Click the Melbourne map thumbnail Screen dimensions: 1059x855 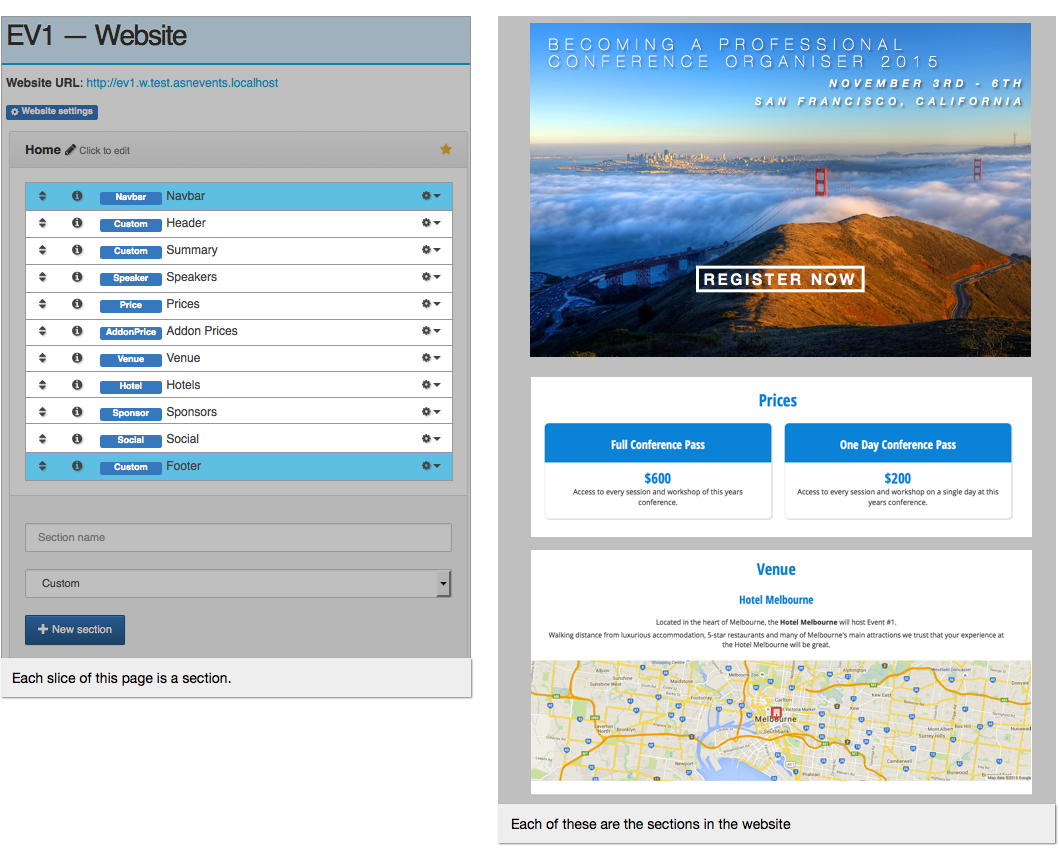pyautogui.click(x=781, y=721)
